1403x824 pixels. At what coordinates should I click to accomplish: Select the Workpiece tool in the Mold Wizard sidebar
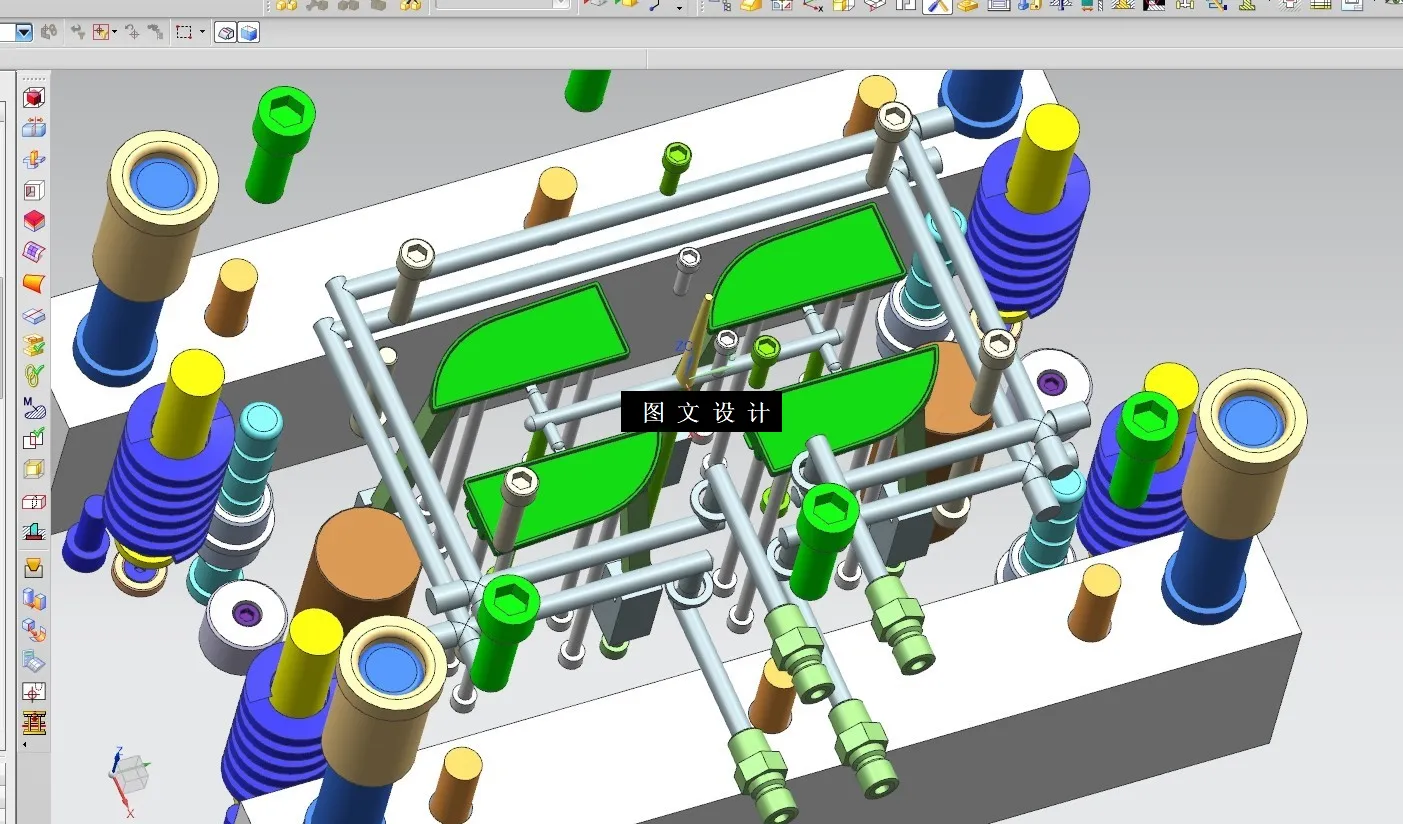coord(33,190)
